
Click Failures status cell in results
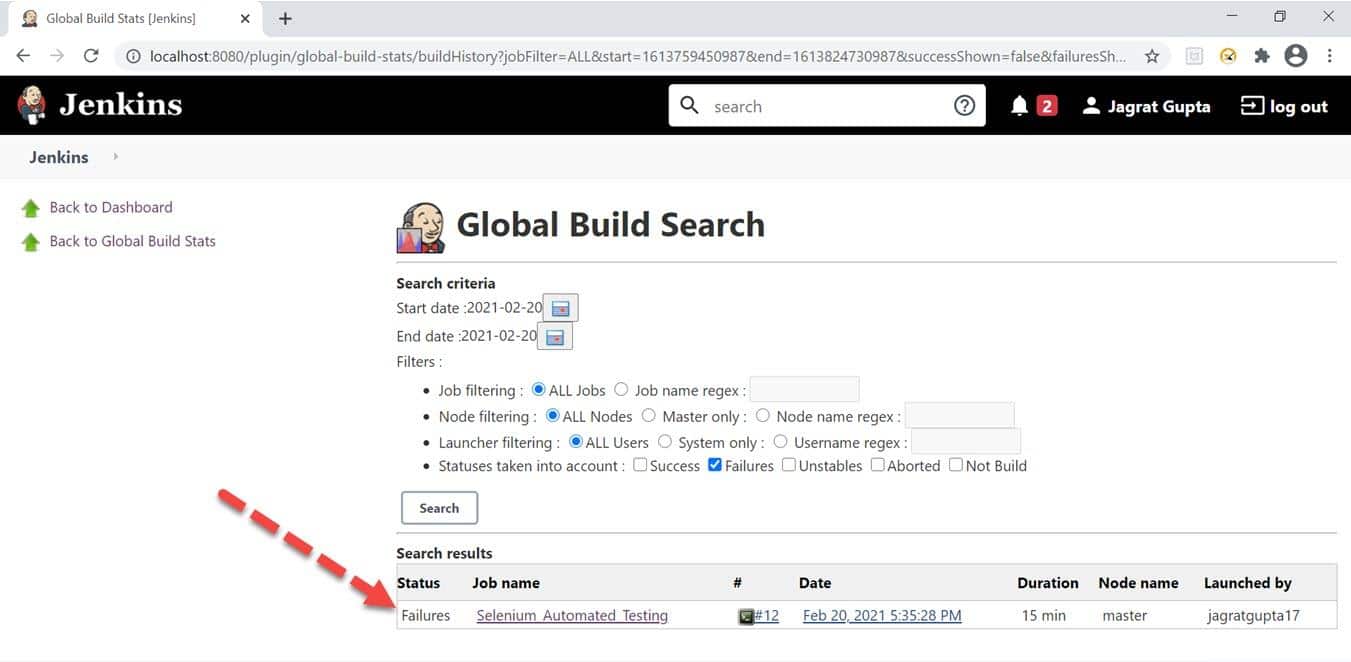pos(426,616)
